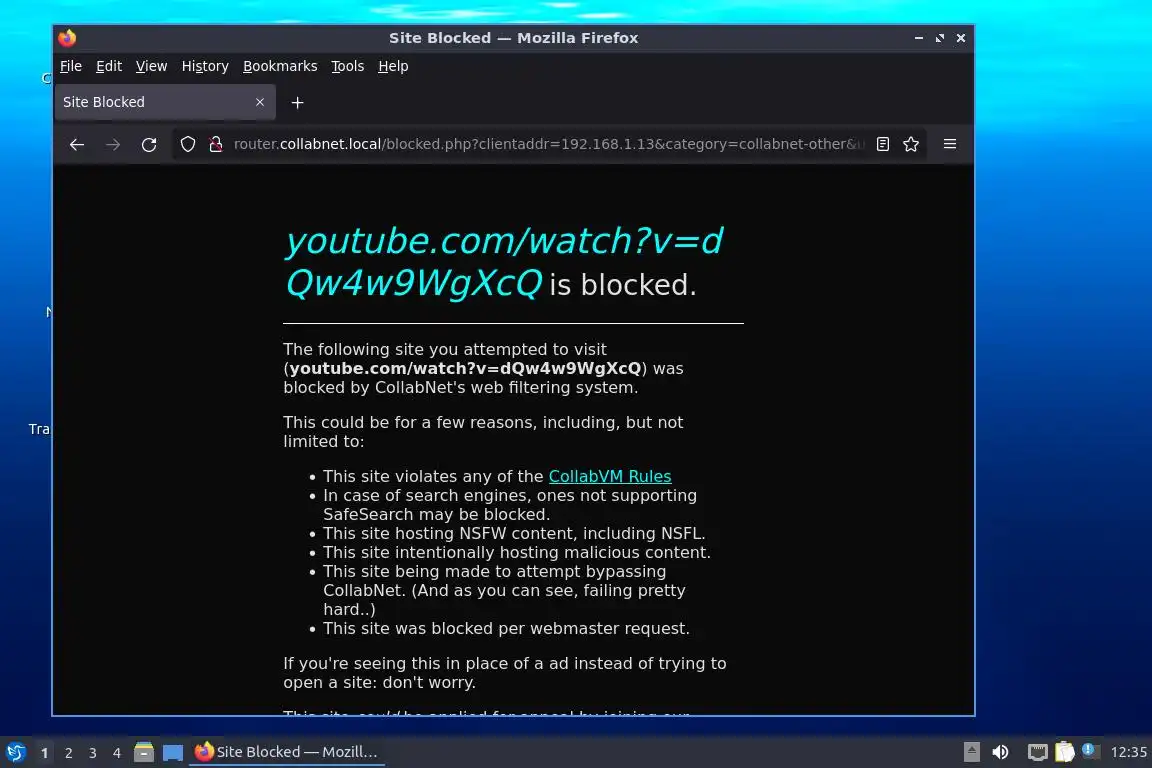1152x768 pixels.
Task: Click the insecure connection padlock icon
Action: point(215,144)
